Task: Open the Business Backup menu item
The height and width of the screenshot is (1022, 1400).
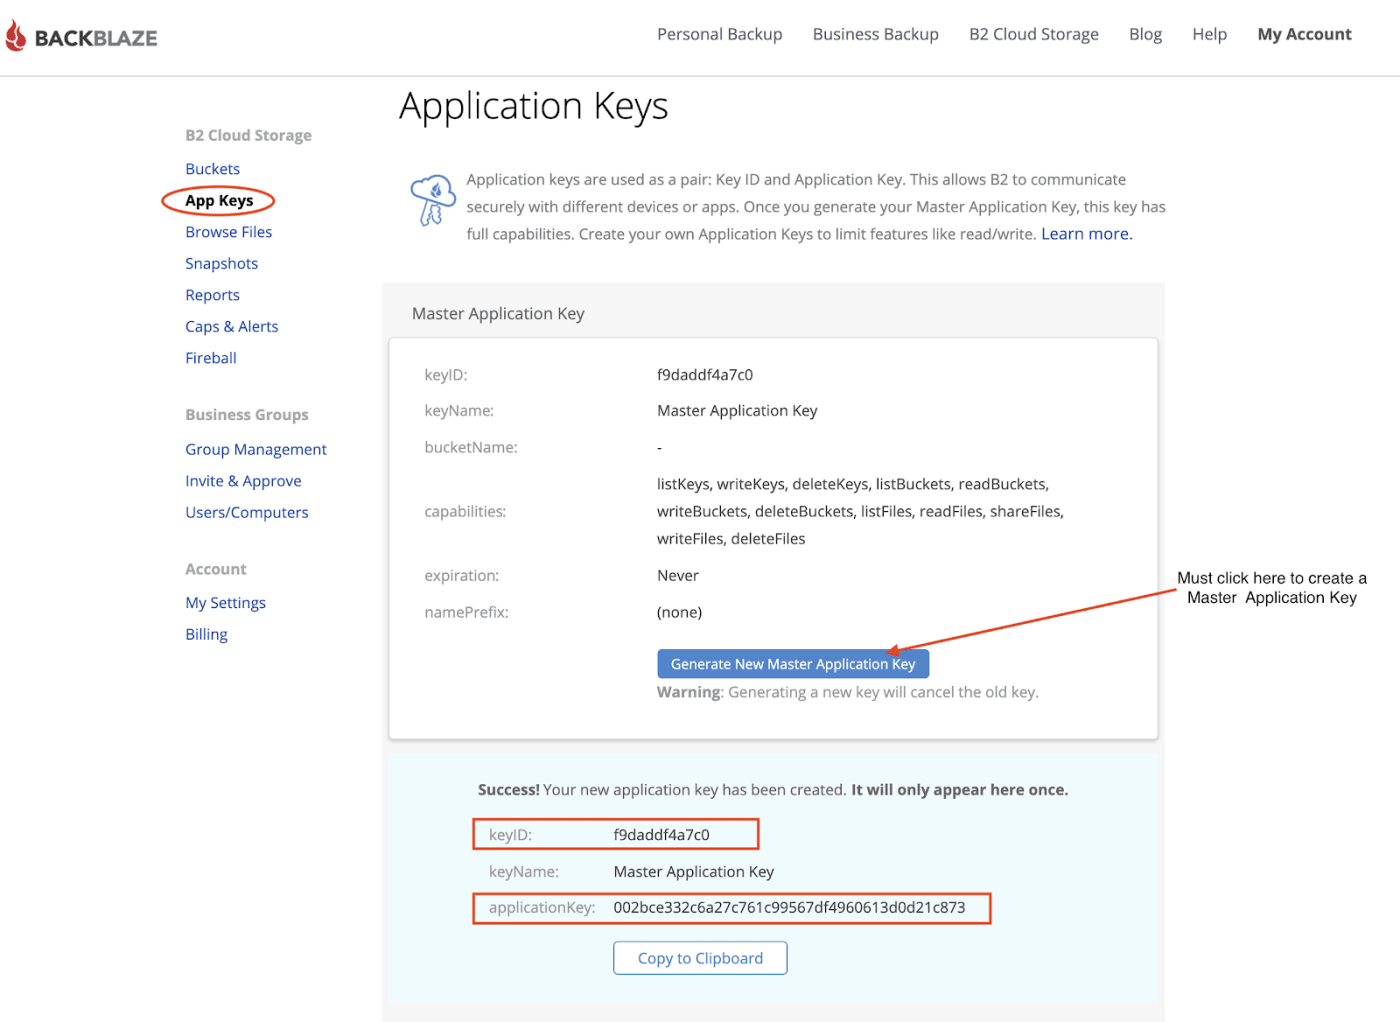Action: tap(875, 33)
